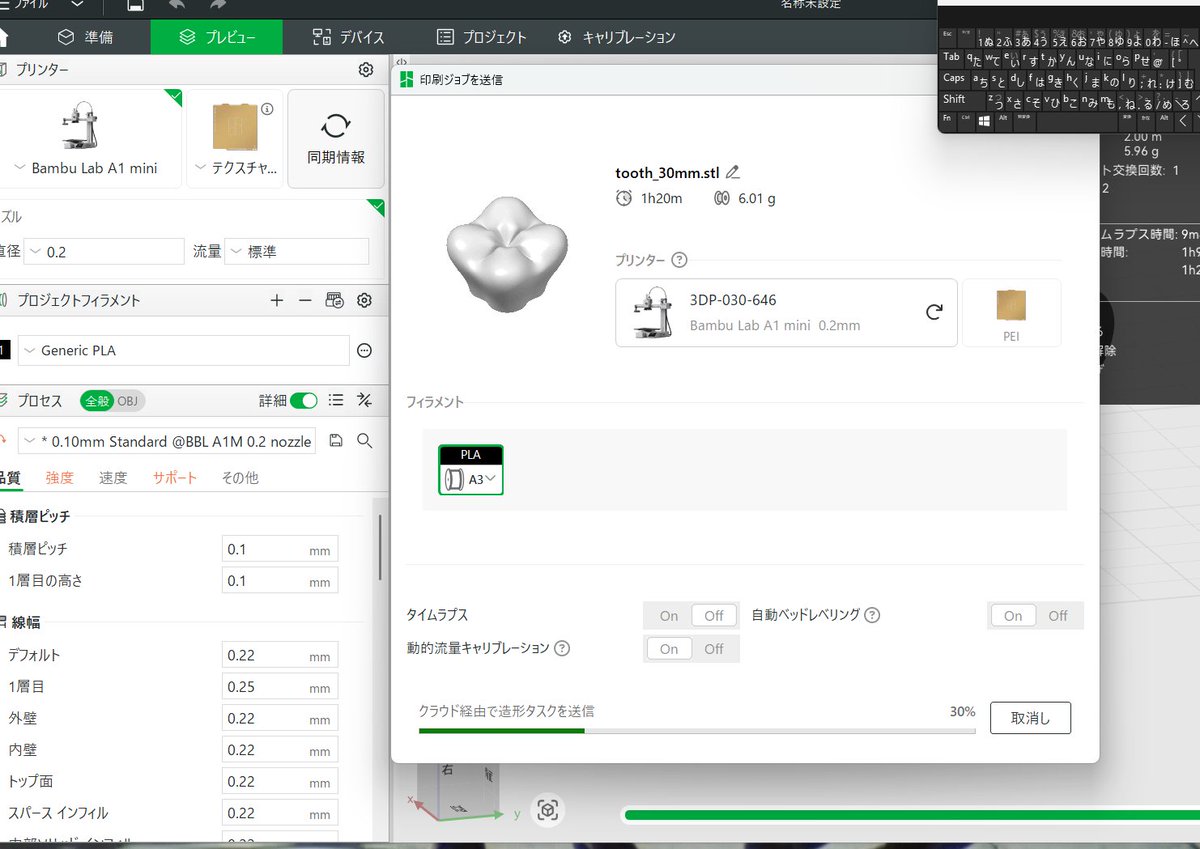The width and height of the screenshot is (1200, 849).
Task: Edit file name with the pencil icon
Action: pyautogui.click(x=733, y=172)
